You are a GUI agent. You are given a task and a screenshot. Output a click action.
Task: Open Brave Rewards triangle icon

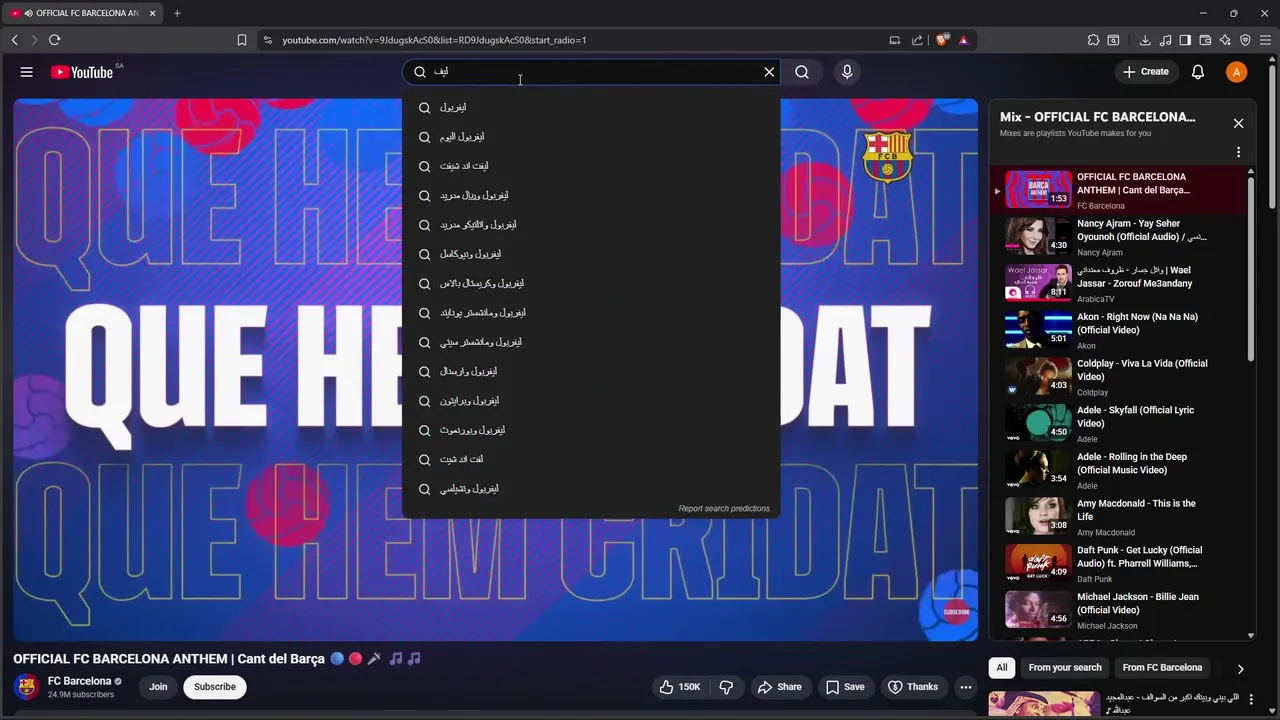pyautogui.click(x=963, y=40)
